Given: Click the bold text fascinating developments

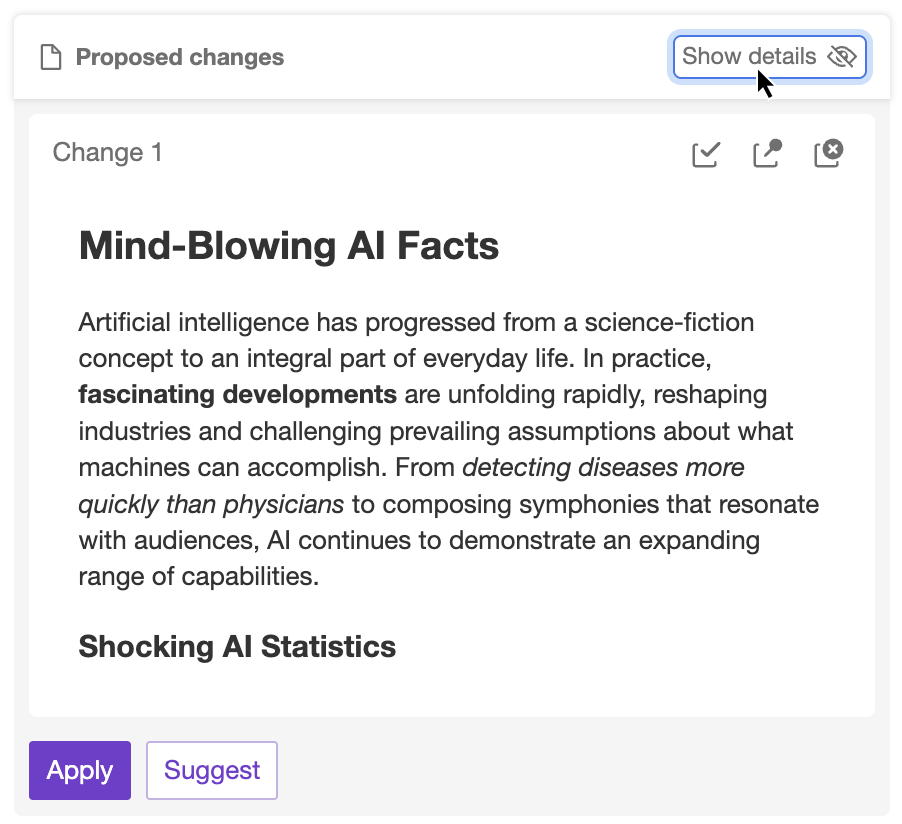Looking at the screenshot, I should coord(237,394).
